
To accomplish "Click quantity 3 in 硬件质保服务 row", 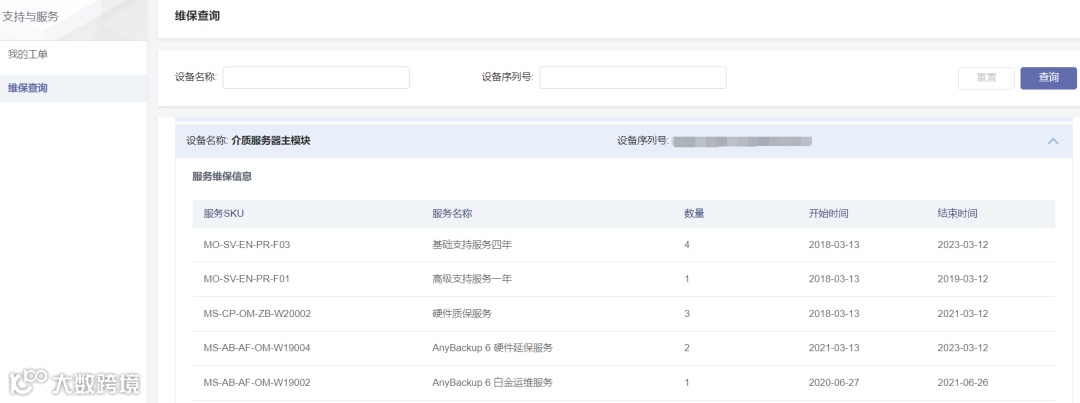I will [x=687, y=313].
